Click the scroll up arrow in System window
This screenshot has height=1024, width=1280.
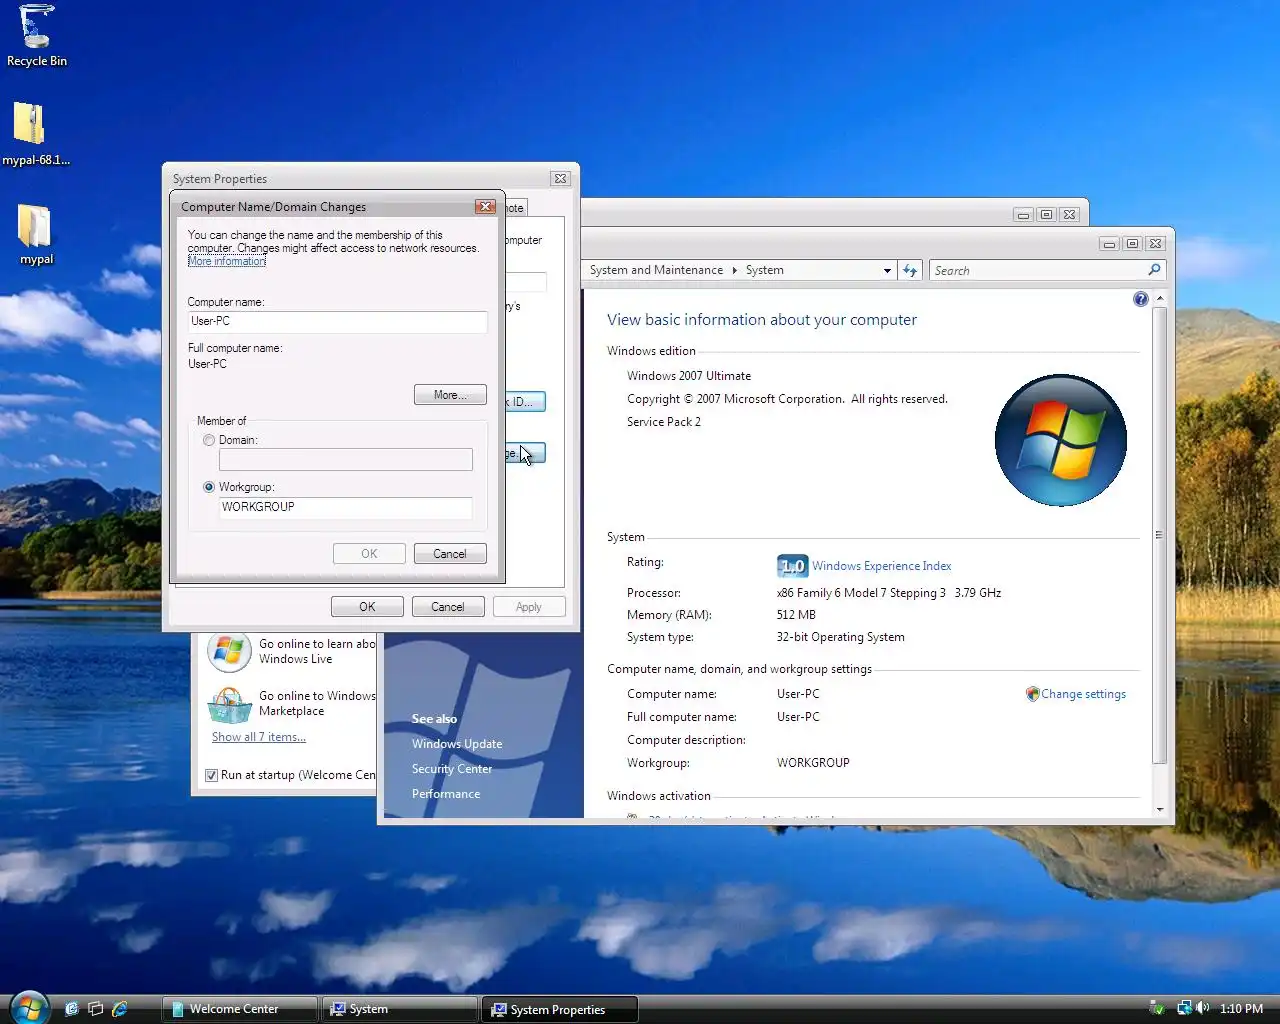1160,299
